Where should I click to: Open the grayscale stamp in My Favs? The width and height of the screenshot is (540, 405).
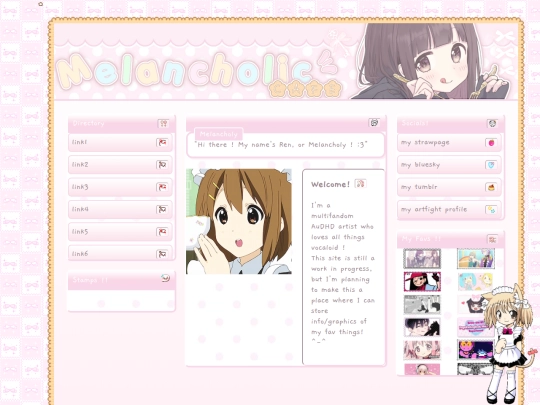tap(422, 304)
